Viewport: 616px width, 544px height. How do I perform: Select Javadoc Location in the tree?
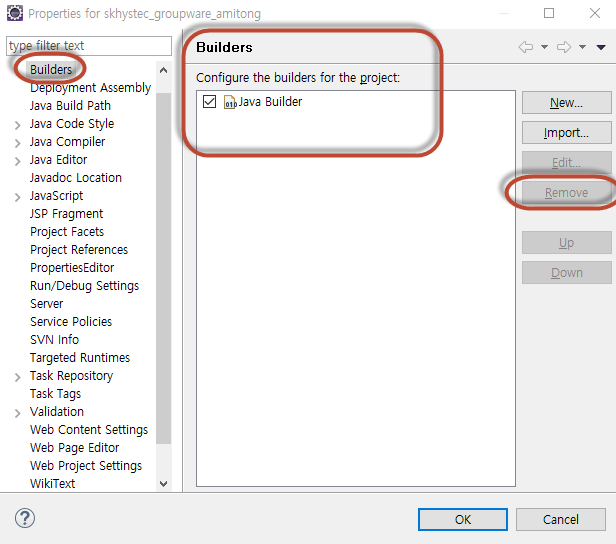click(76, 178)
